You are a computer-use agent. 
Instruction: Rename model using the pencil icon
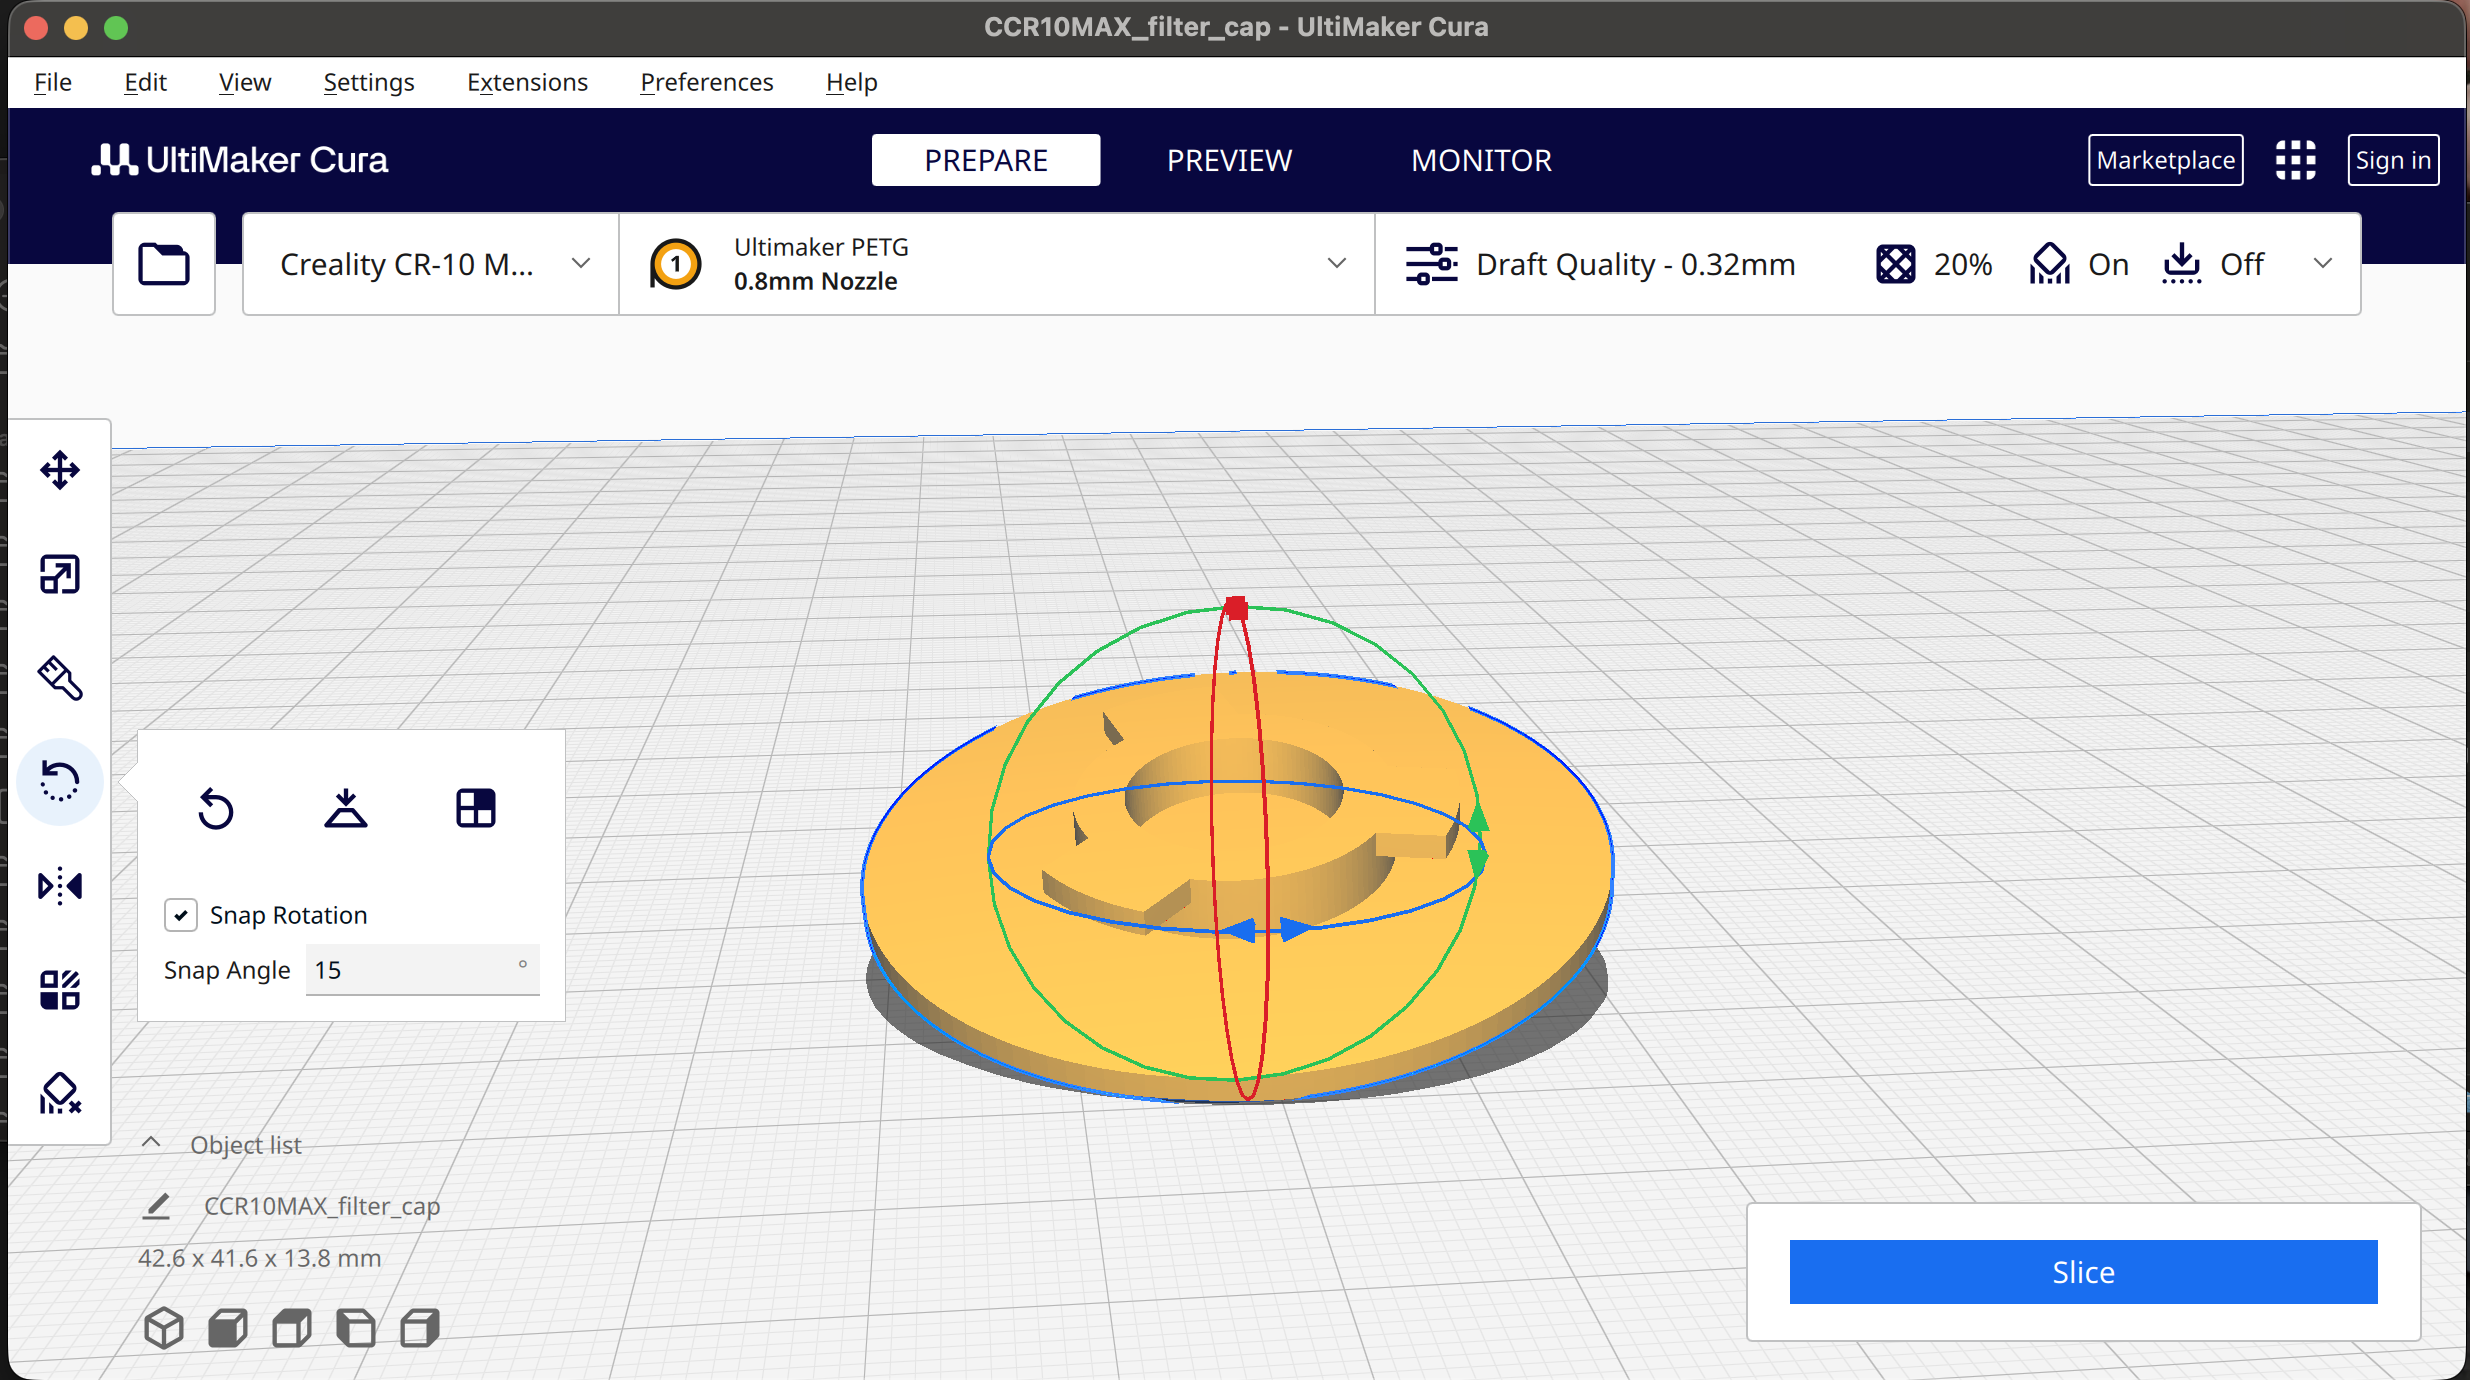click(x=157, y=1206)
